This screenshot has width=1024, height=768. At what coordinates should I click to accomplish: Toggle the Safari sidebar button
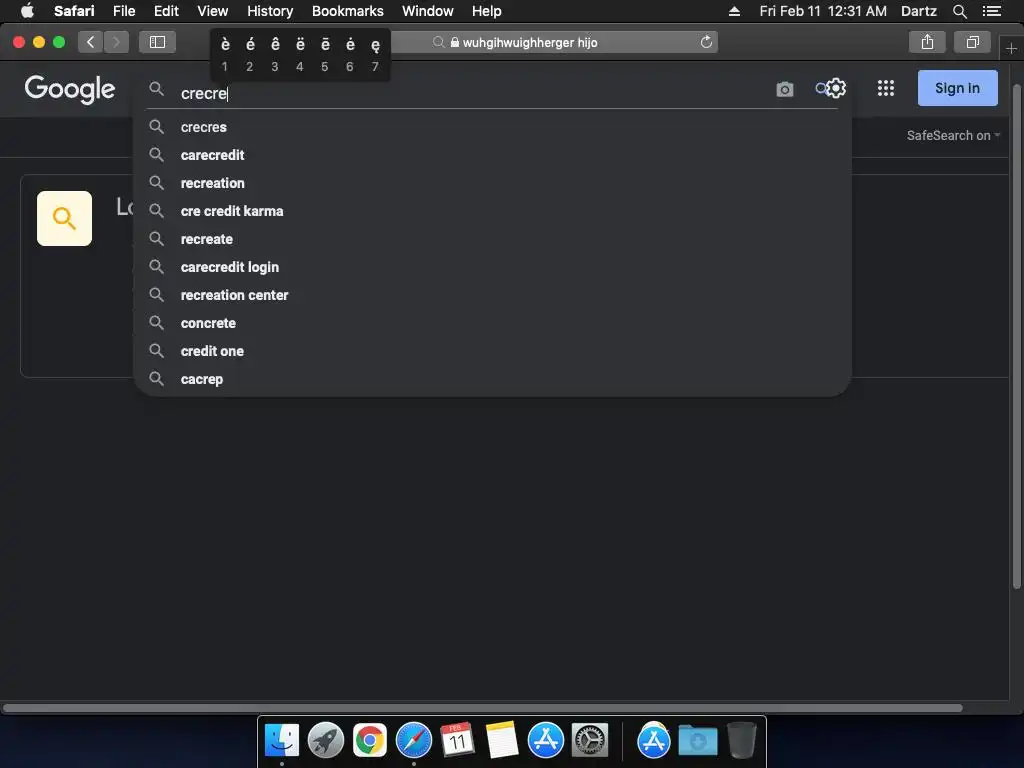point(157,42)
